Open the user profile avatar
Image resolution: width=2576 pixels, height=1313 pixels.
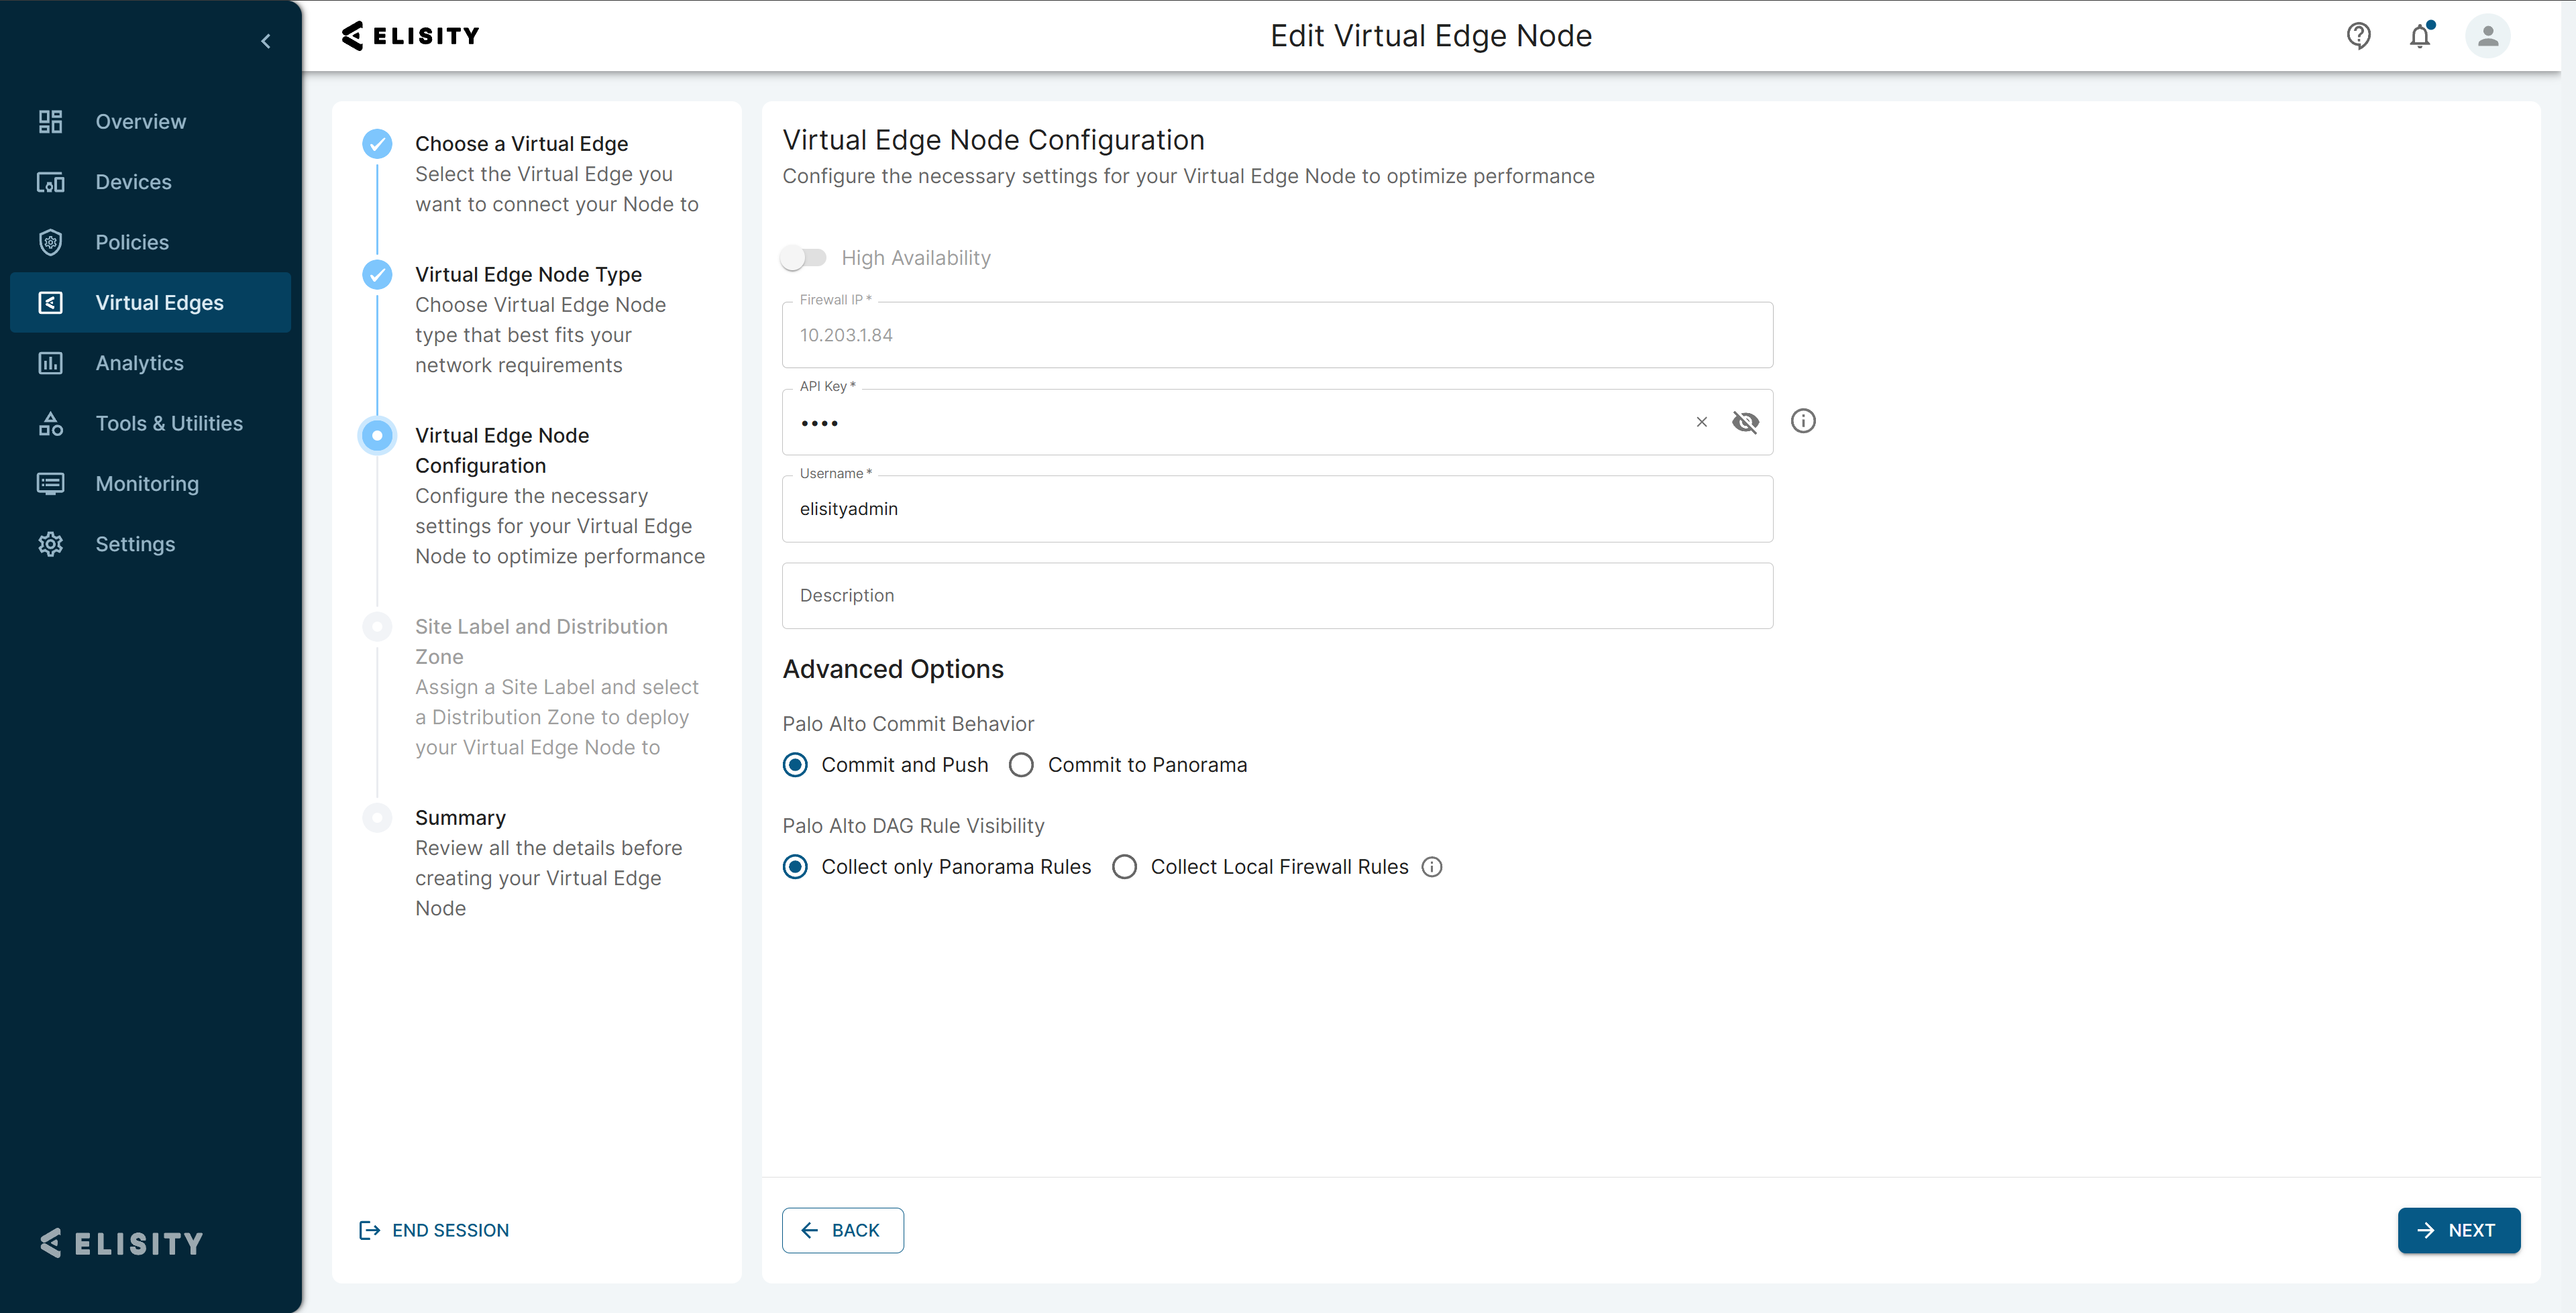click(2488, 36)
